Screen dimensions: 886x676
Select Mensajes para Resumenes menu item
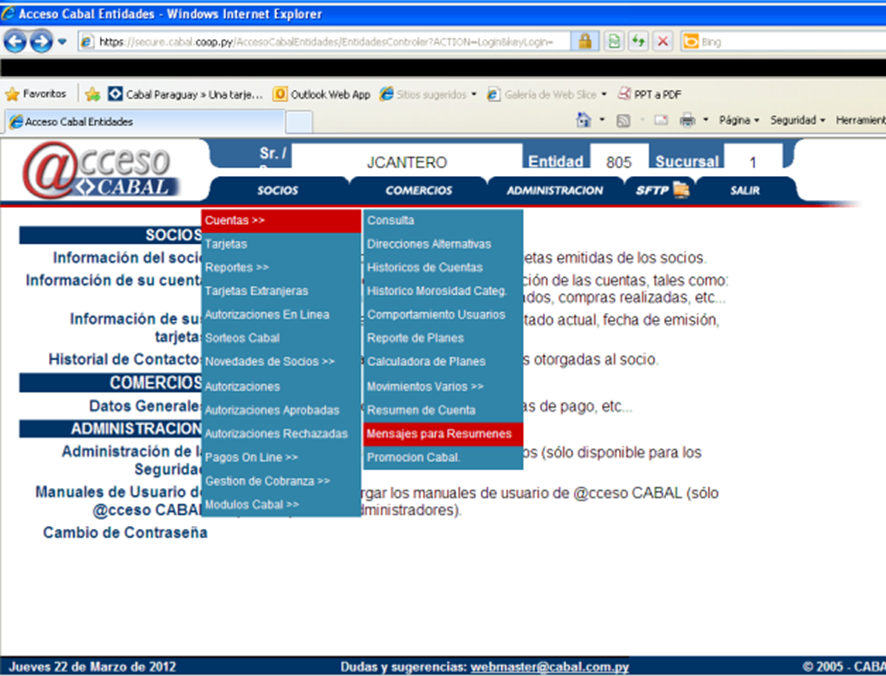click(439, 434)
